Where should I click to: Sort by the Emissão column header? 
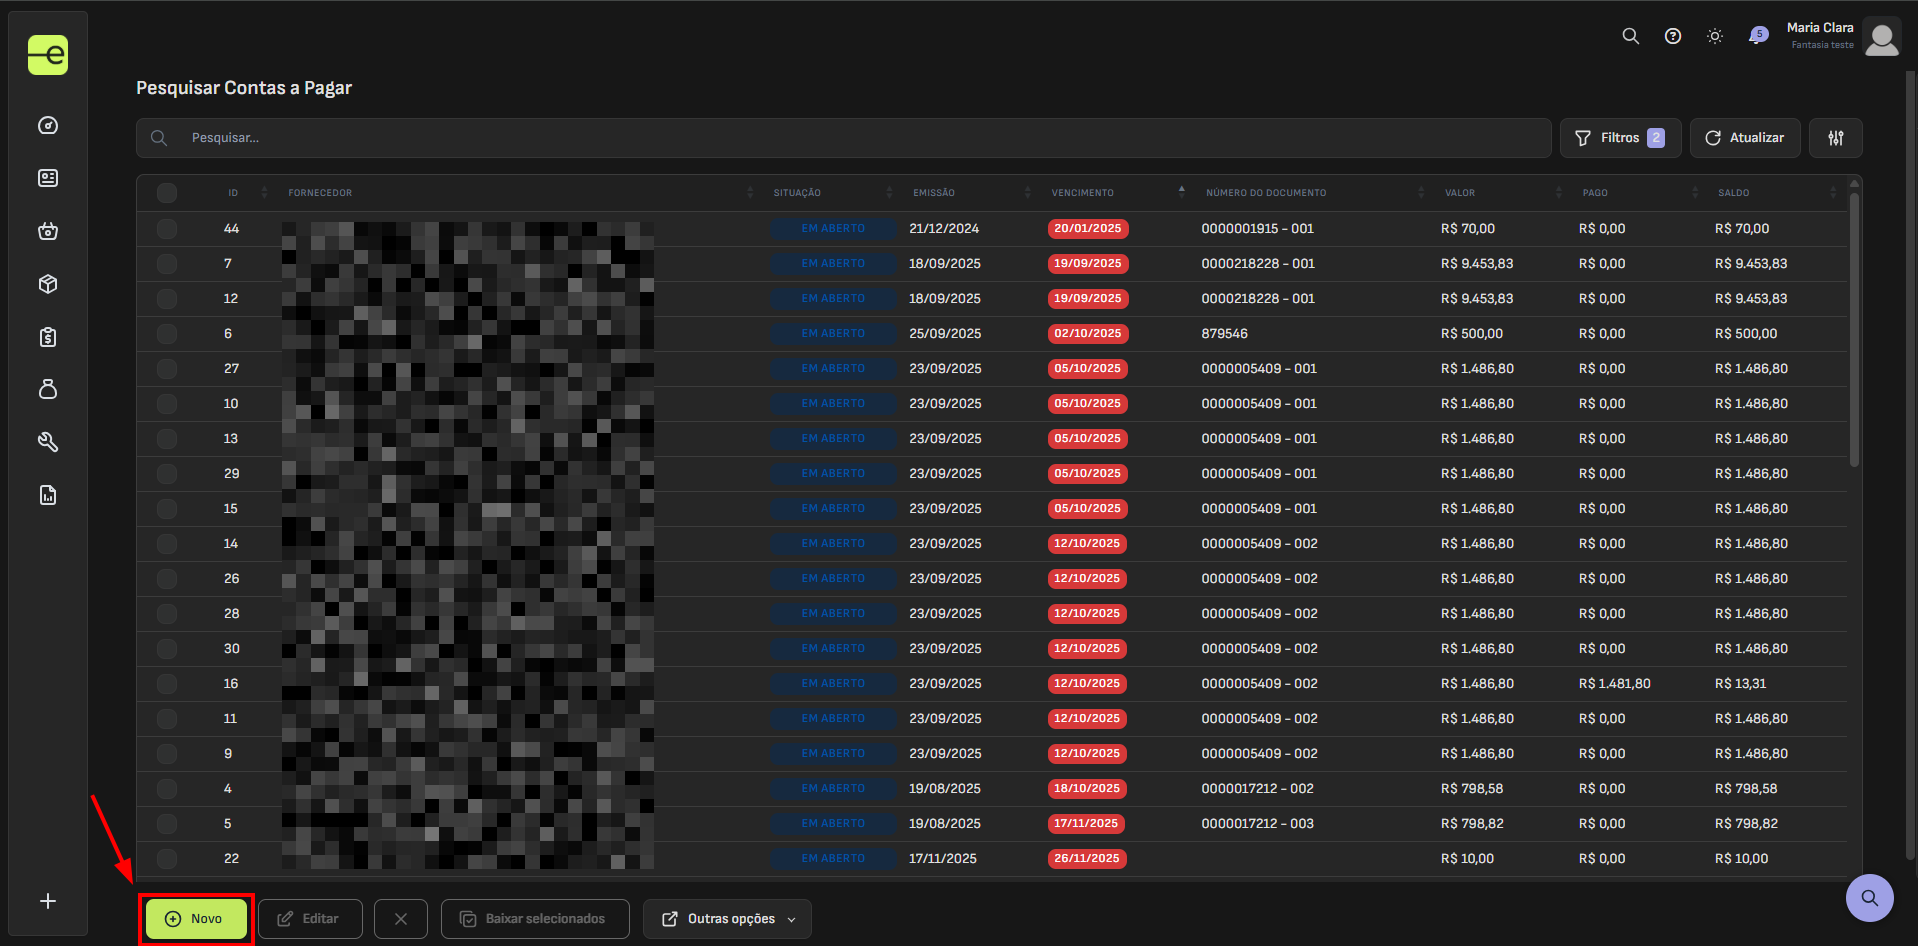[934, 193]
